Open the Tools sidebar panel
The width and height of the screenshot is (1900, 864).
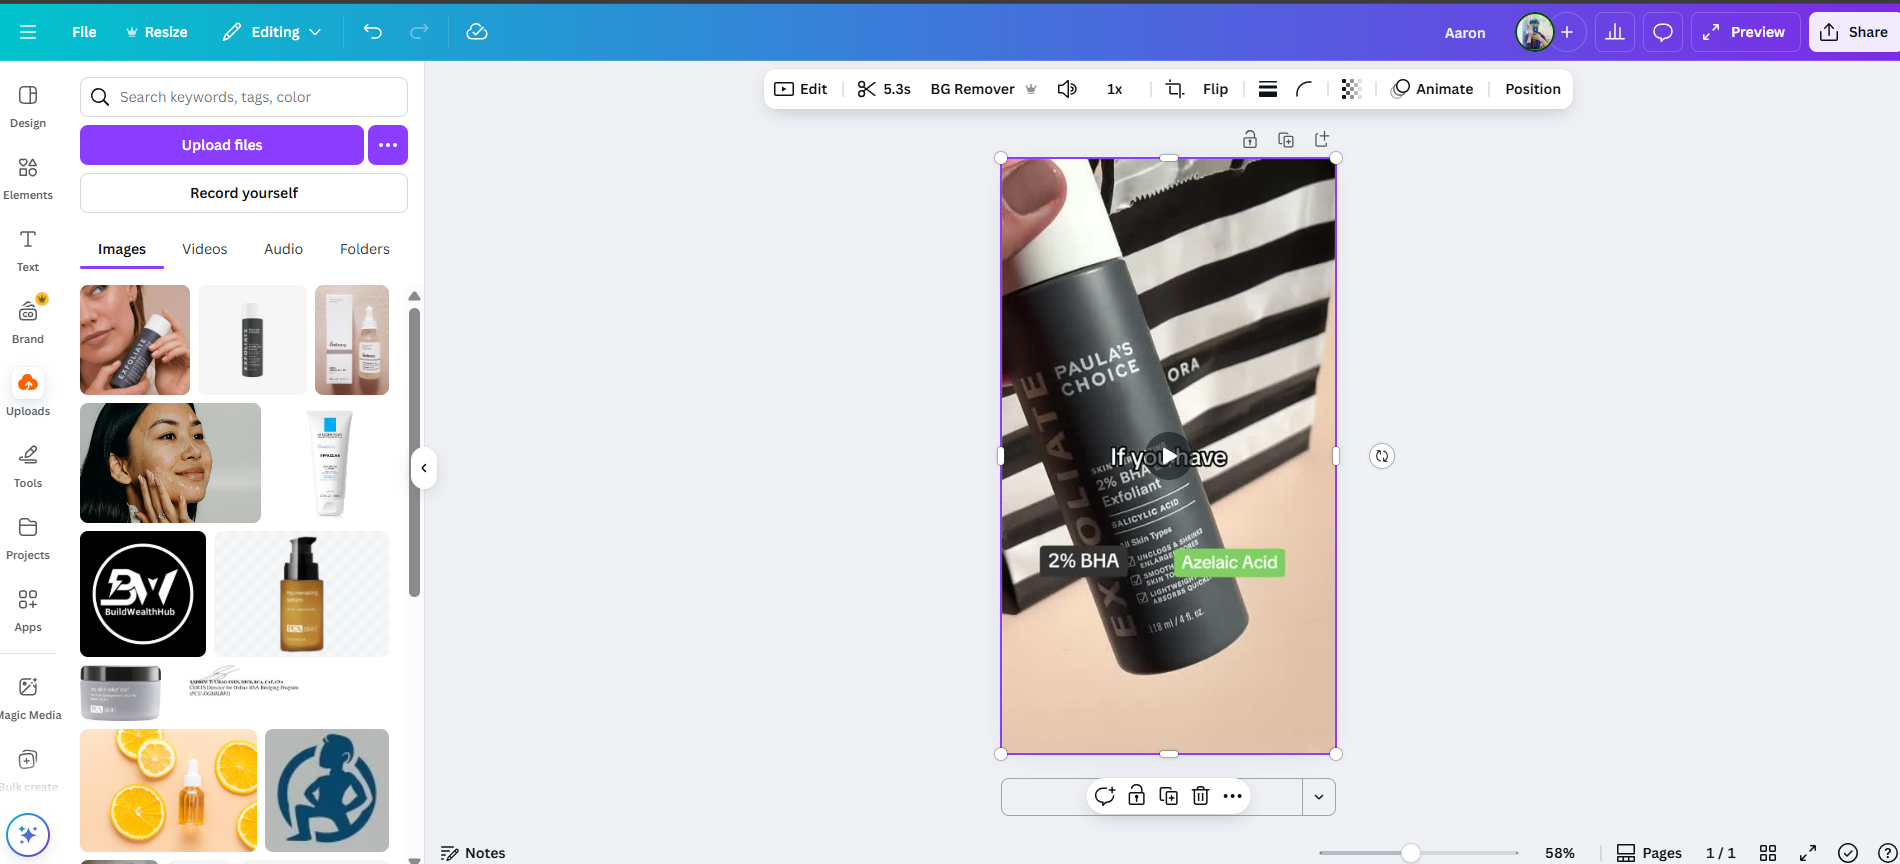click(28, 467)
